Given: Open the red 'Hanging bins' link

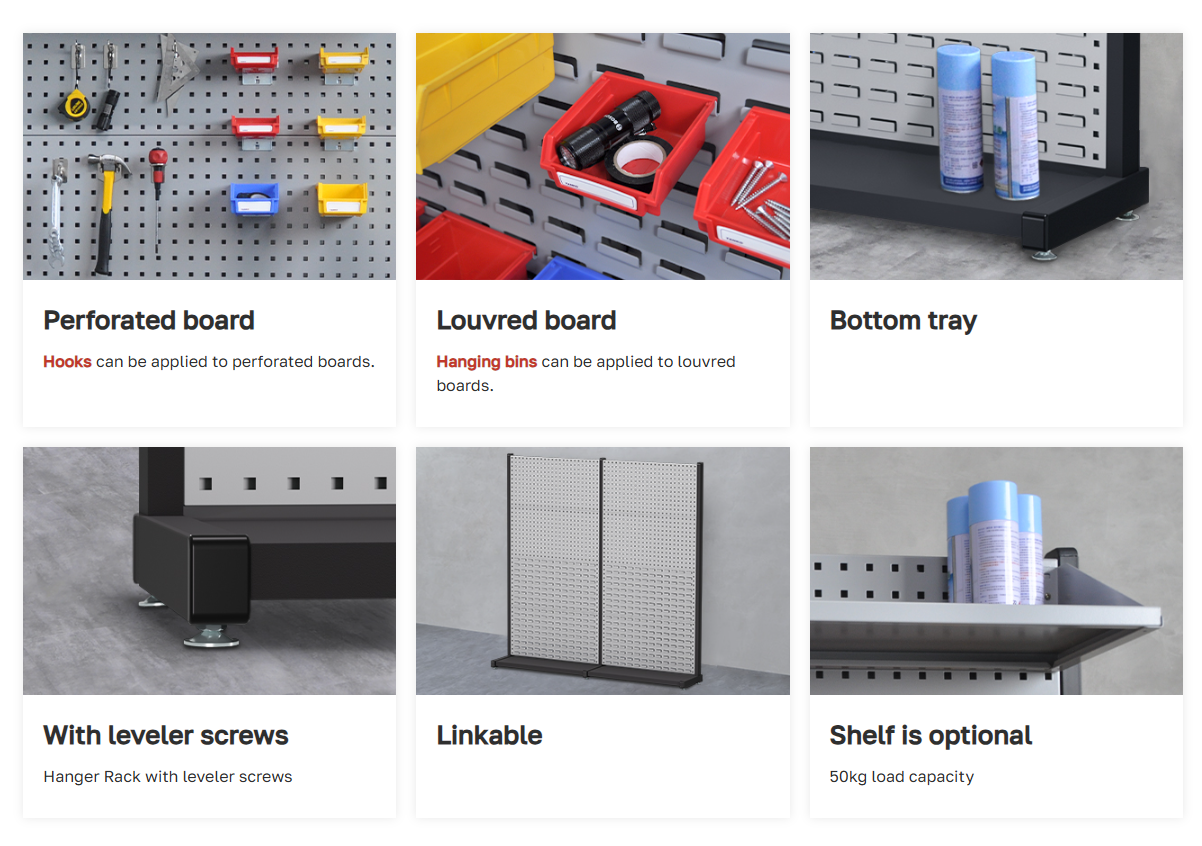Looking at the screenshot, I should tap(486, 362).
